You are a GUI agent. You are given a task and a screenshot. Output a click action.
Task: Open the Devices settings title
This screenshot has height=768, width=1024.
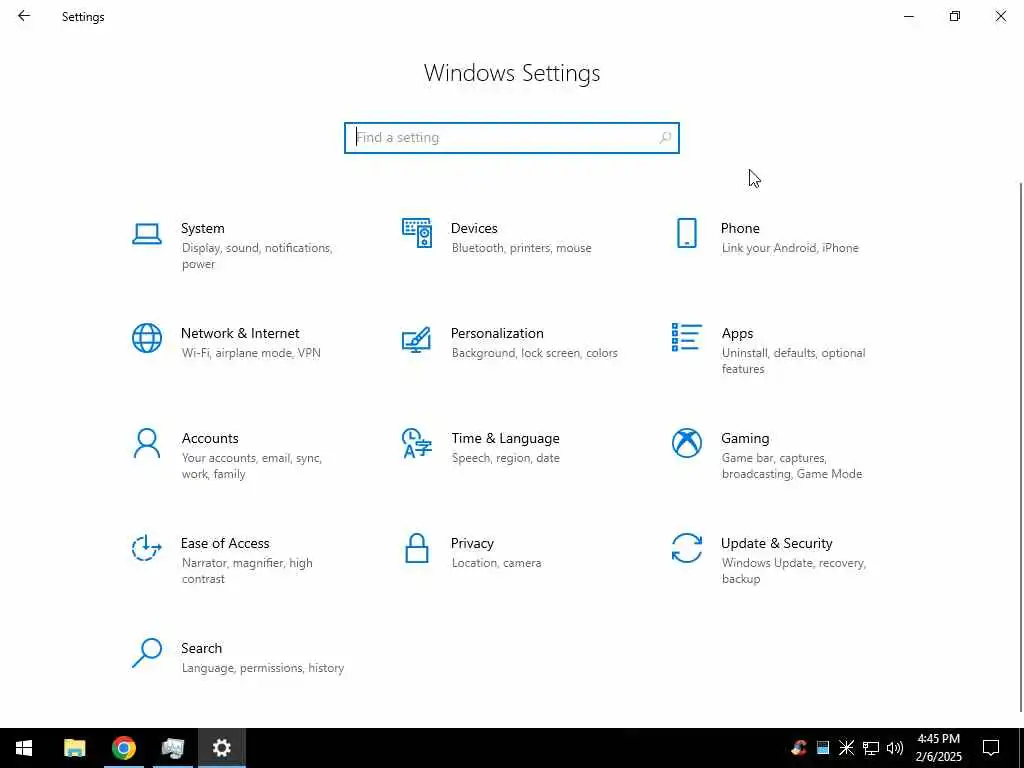tap(474, 228)
